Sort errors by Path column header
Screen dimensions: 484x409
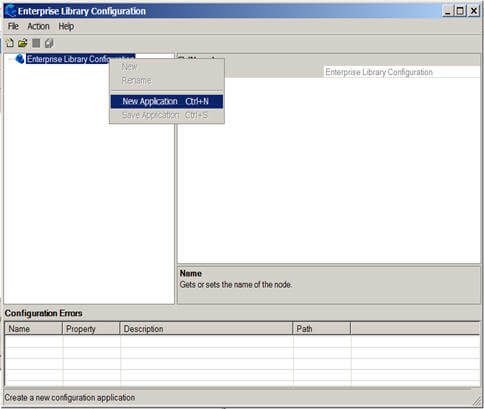coord(322,329)
